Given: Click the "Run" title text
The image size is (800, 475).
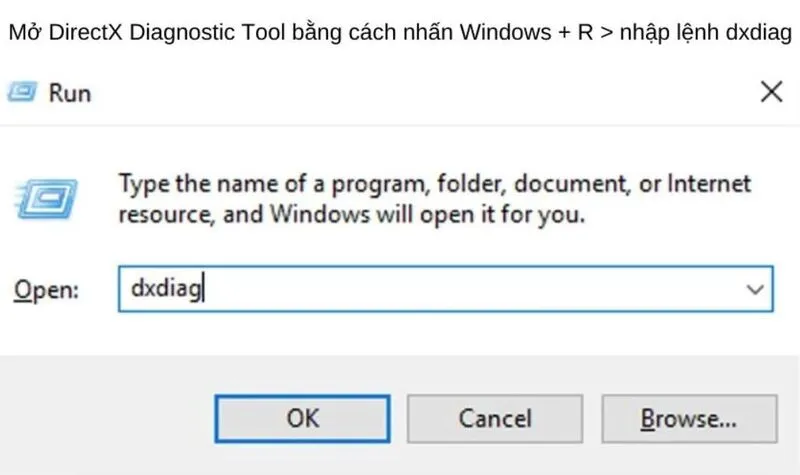Looking at the screenshot, I should 70,93.
